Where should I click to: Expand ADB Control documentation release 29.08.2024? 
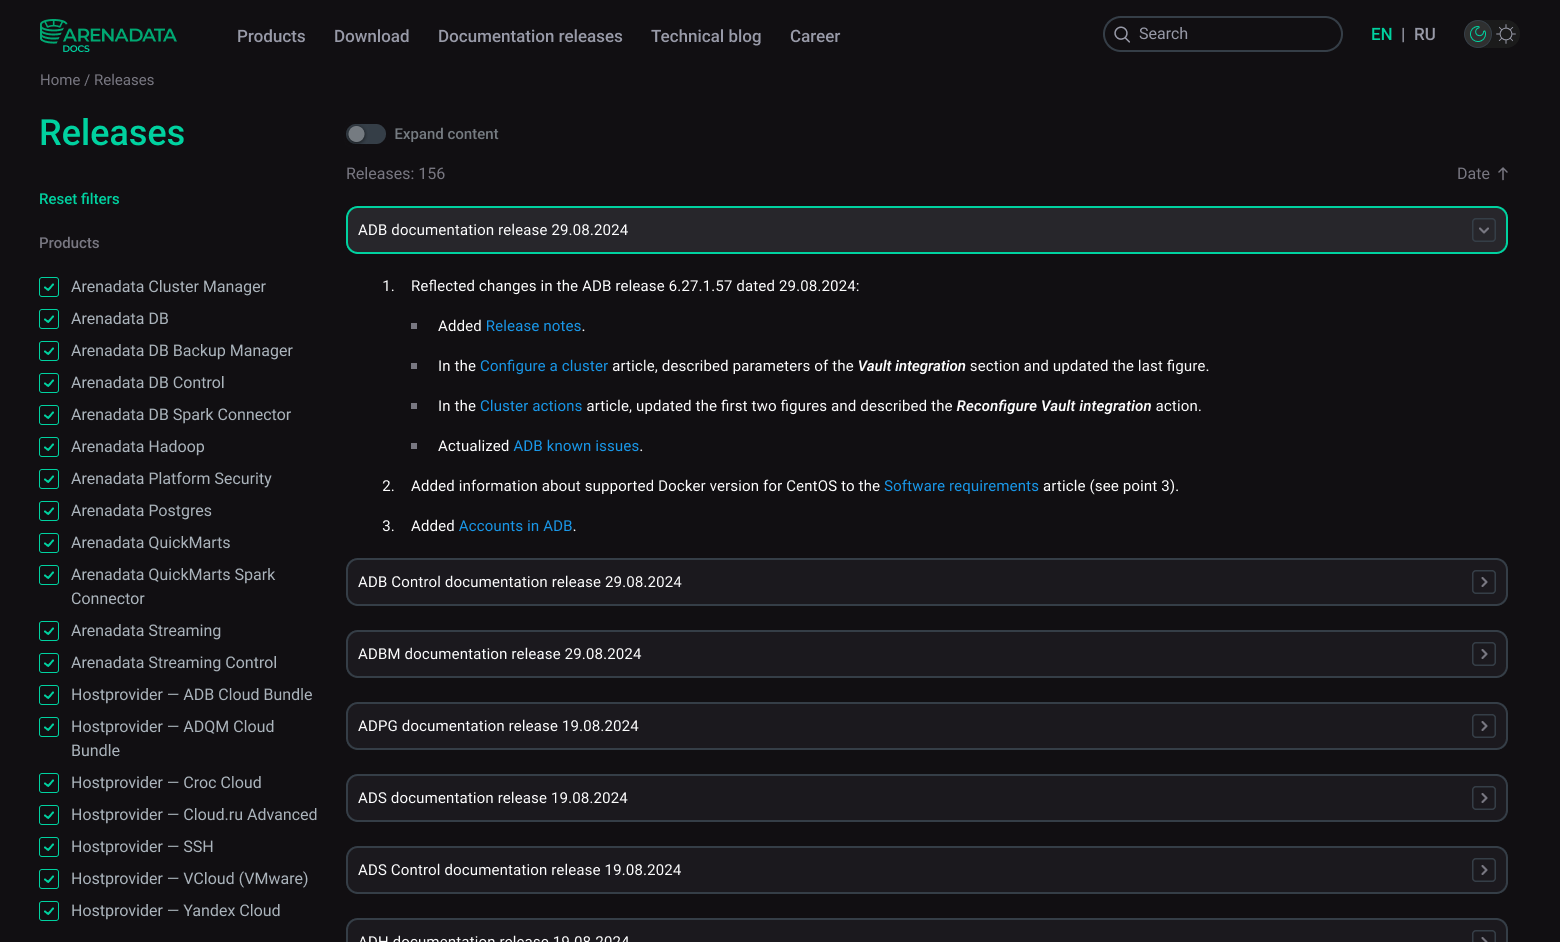pos(1483,582)
